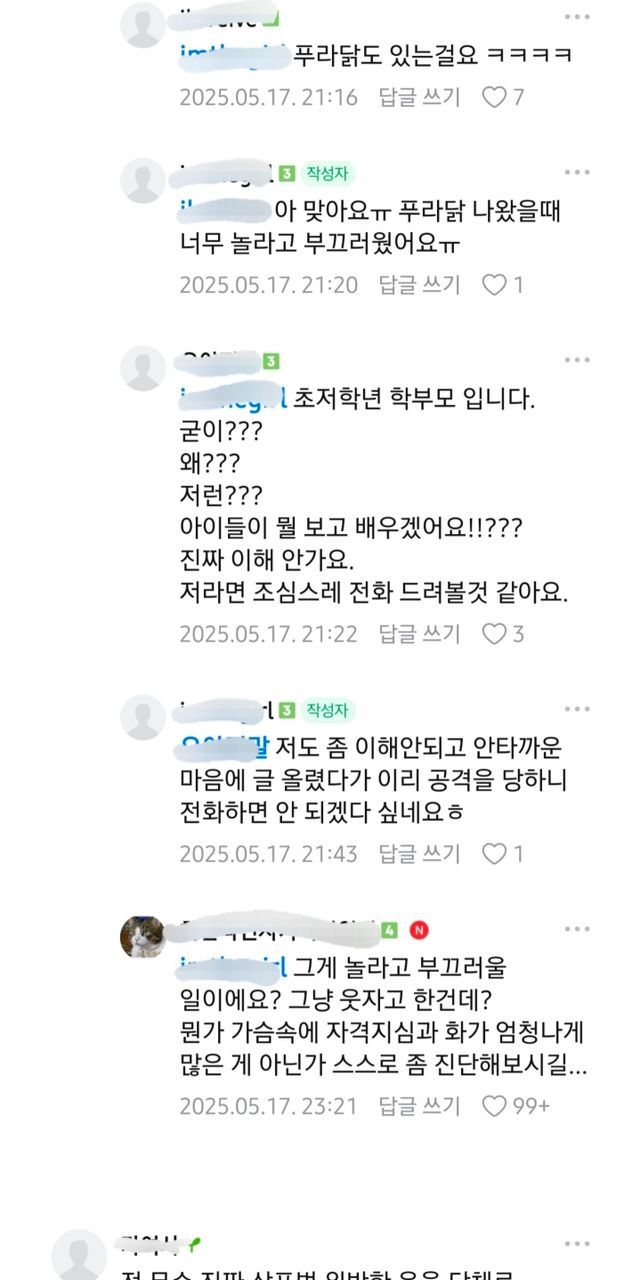Open the cat profile picture
Image resolution: width=640 pixels, height=1280 pixels.
(x=143, y=937)
